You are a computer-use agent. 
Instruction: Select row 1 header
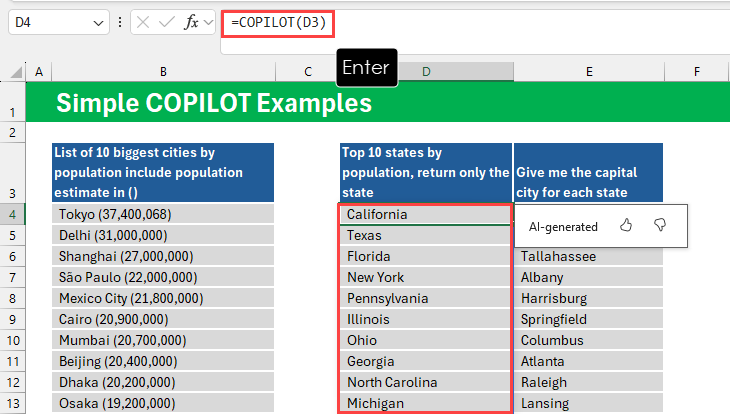(x=13, y=102)
